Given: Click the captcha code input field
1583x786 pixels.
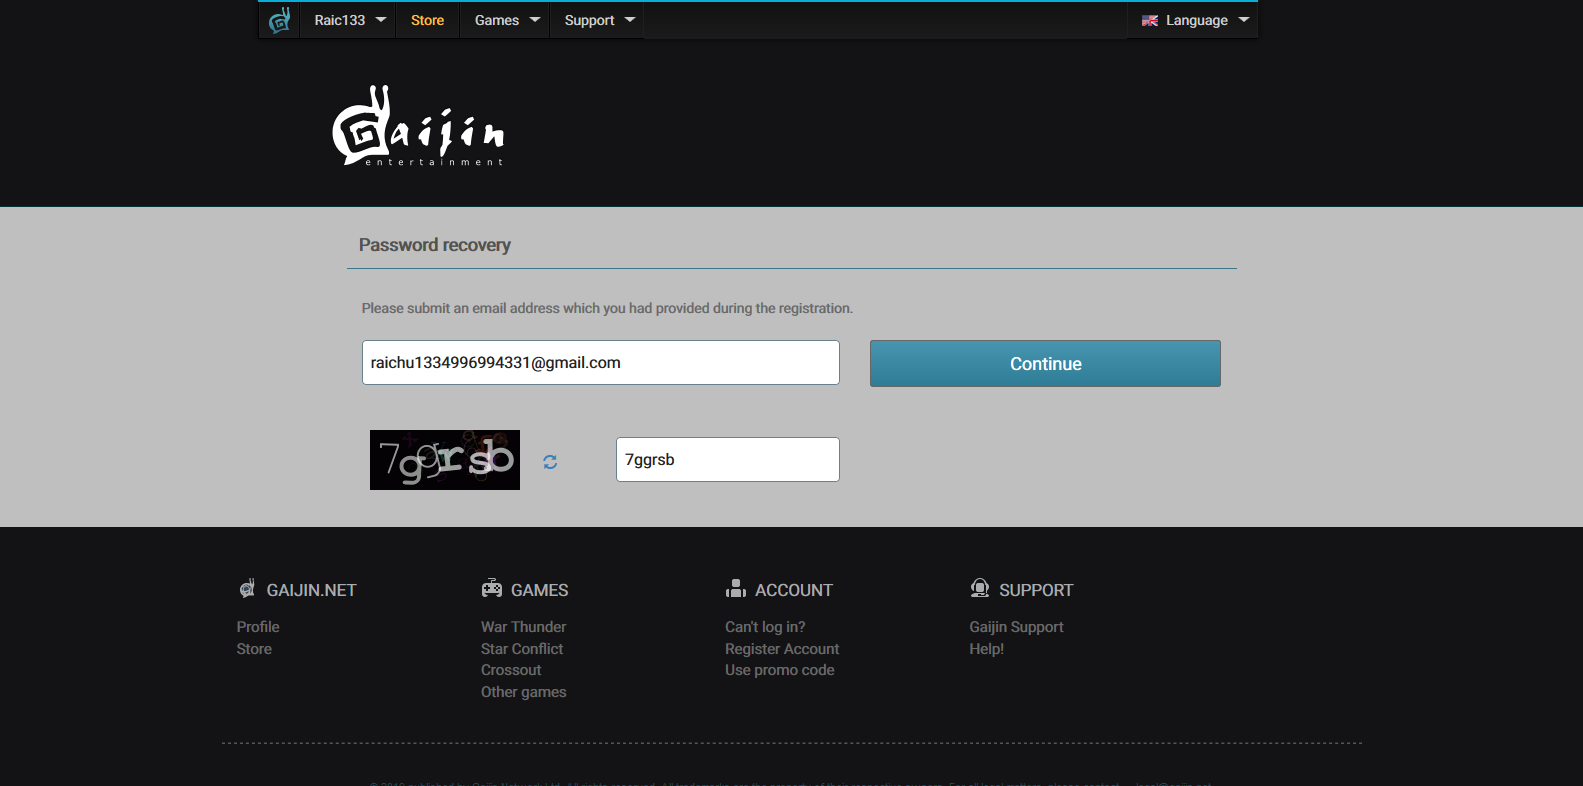Looking at the screenshot, I should pos(727,459).
